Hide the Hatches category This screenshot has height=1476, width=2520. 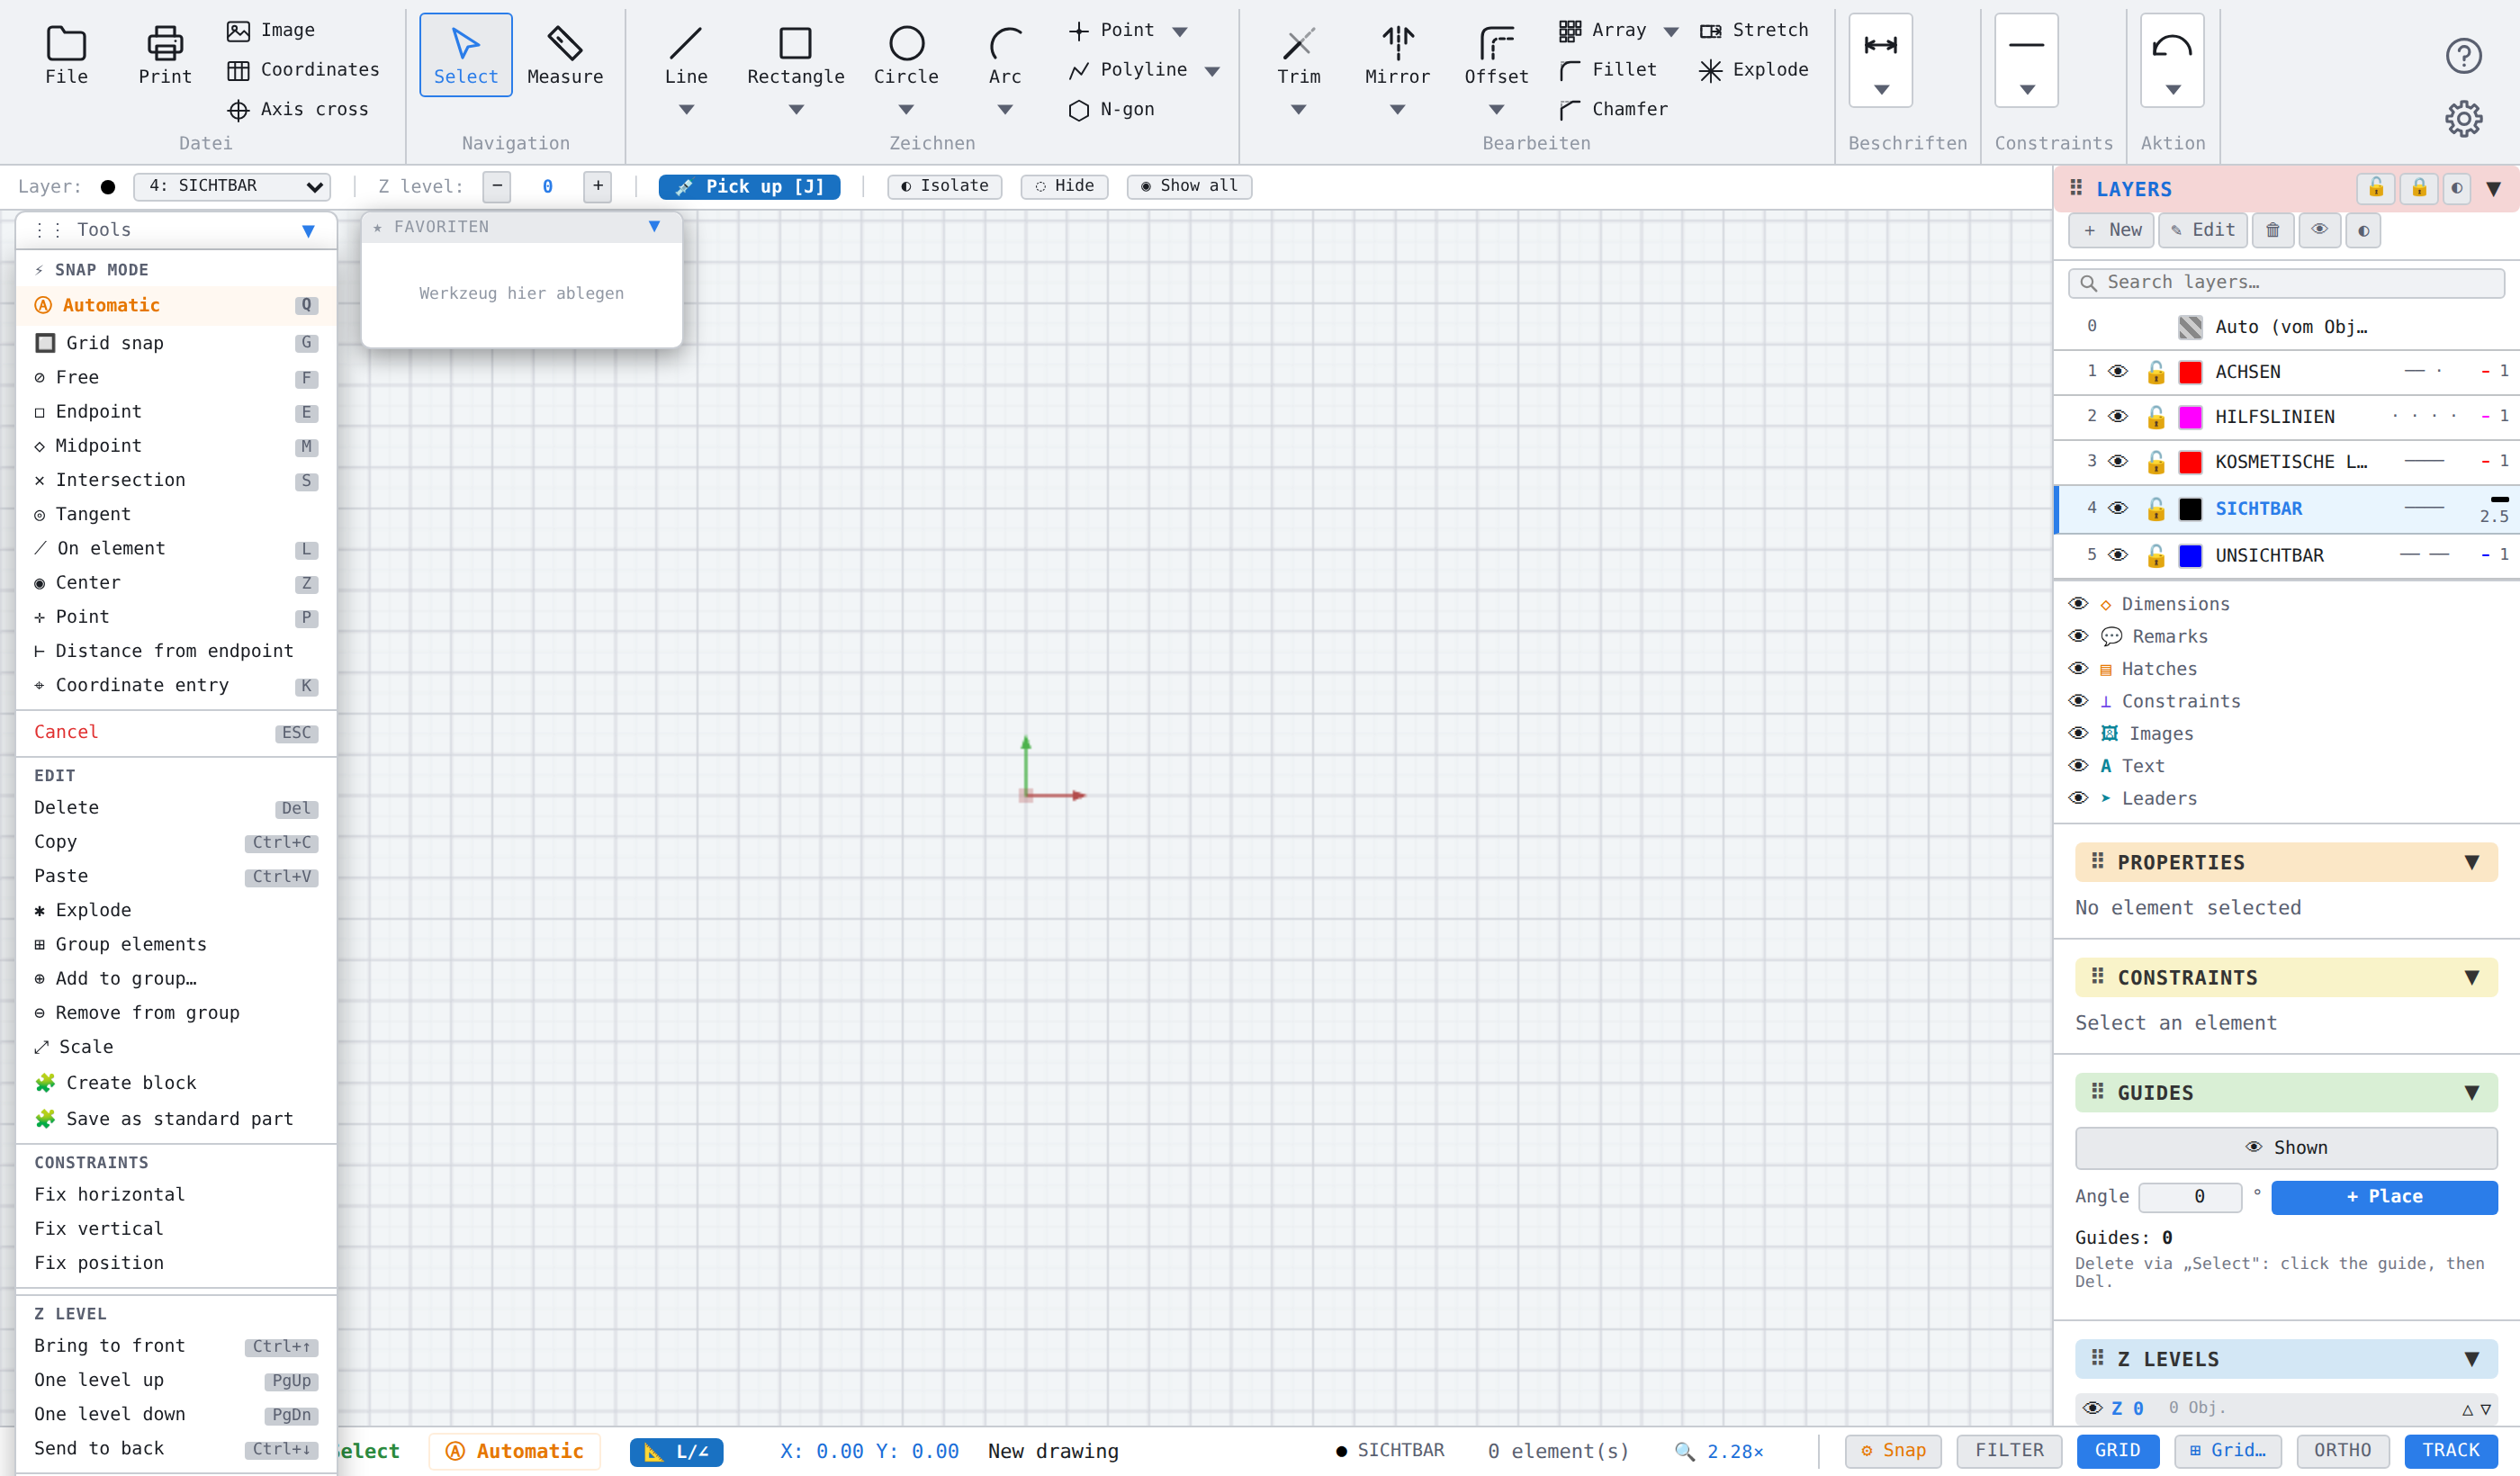coord(2078,669)
